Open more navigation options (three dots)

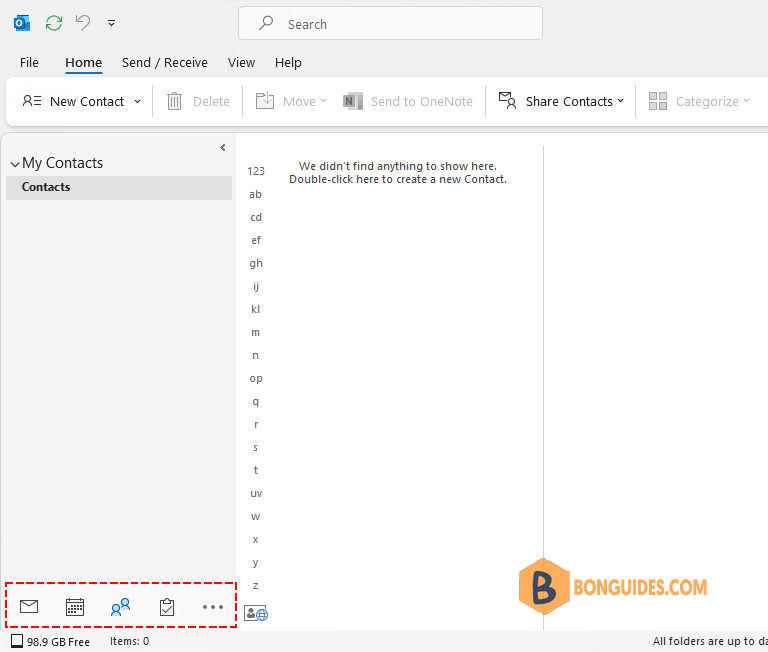pos(213,607)
